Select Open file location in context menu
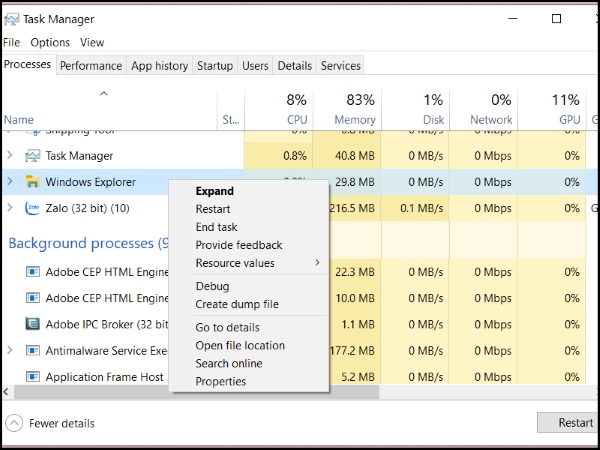Image resolution: width=600 pixels, height=450 pixels. 240,345
